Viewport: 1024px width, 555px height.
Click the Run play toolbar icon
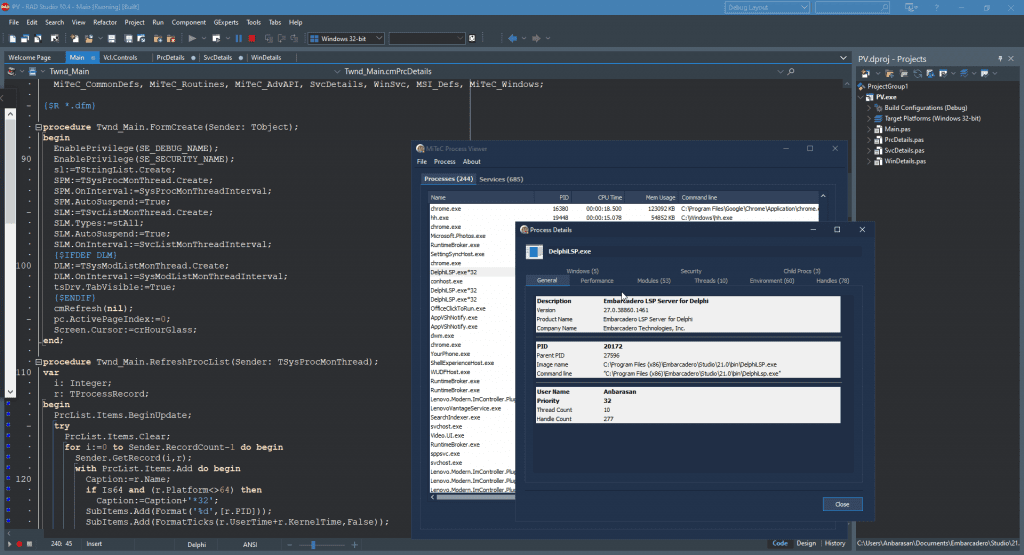point(192,39)
